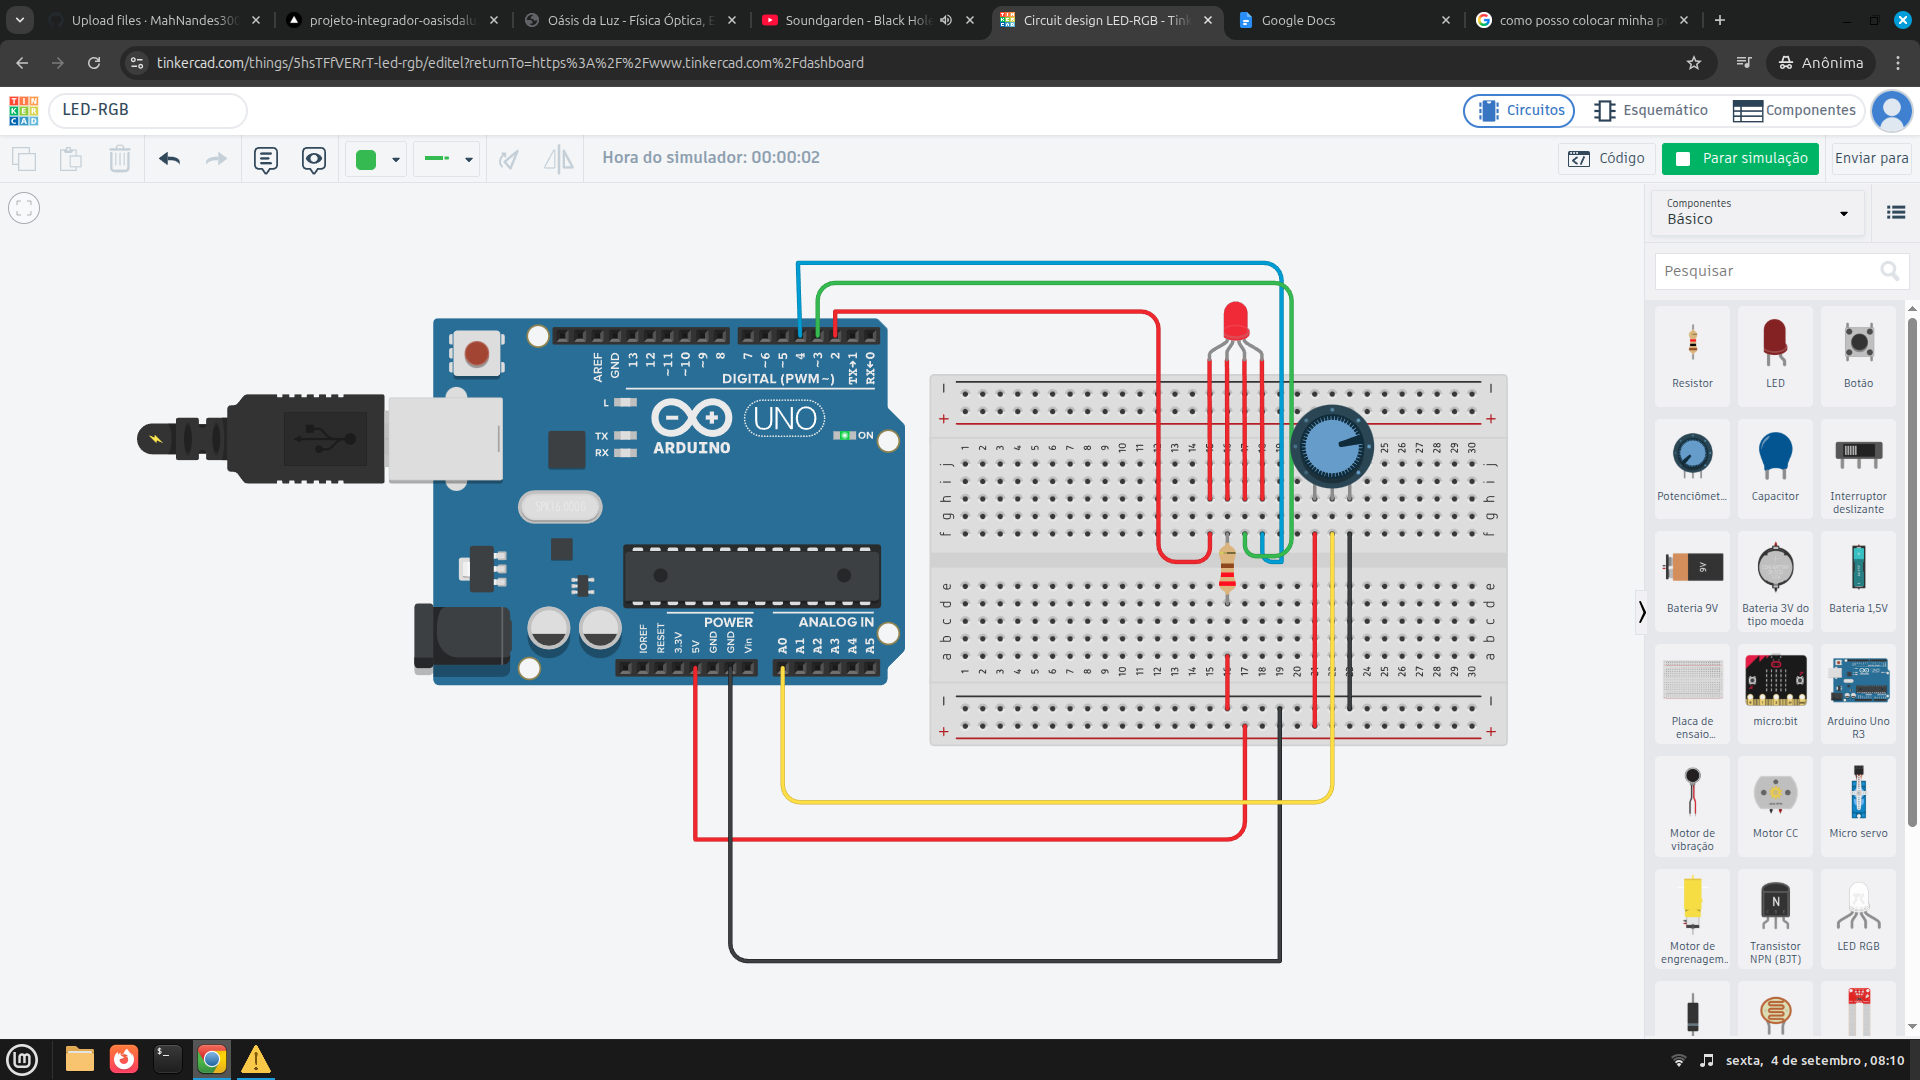Select the LED RGB component
The width and height of the screenshot is (1920, 1080).
1858,918
